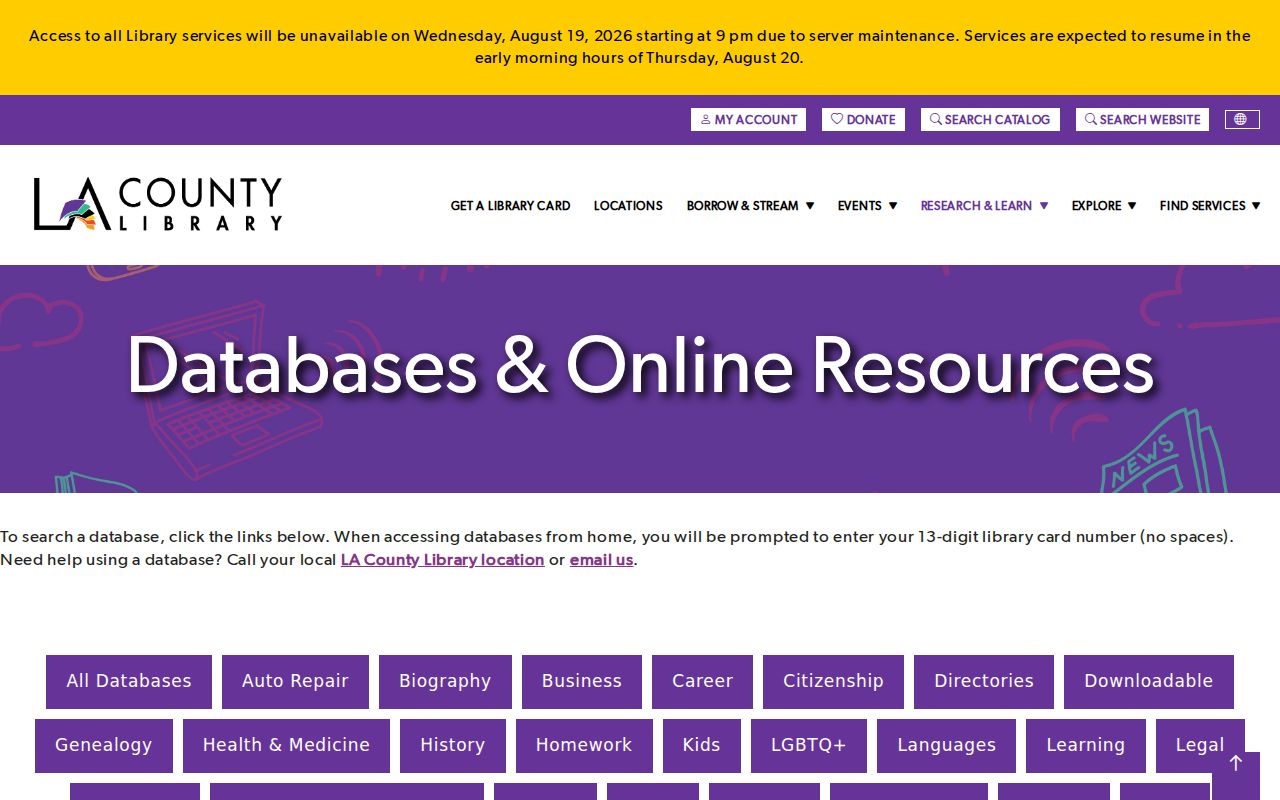Click the LA County Library logo
Image resolution: width=1280 pixels, height=800 pixels.
158,204
